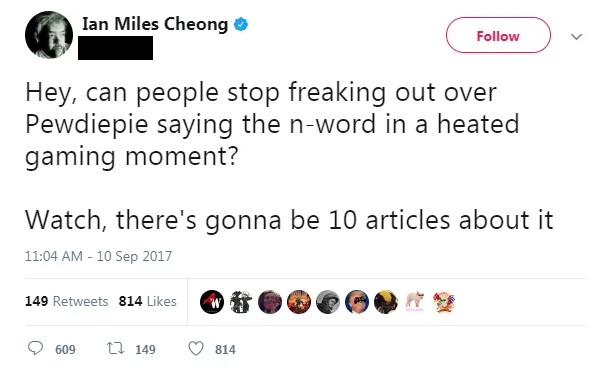Click the Follow button

(498, 35)
